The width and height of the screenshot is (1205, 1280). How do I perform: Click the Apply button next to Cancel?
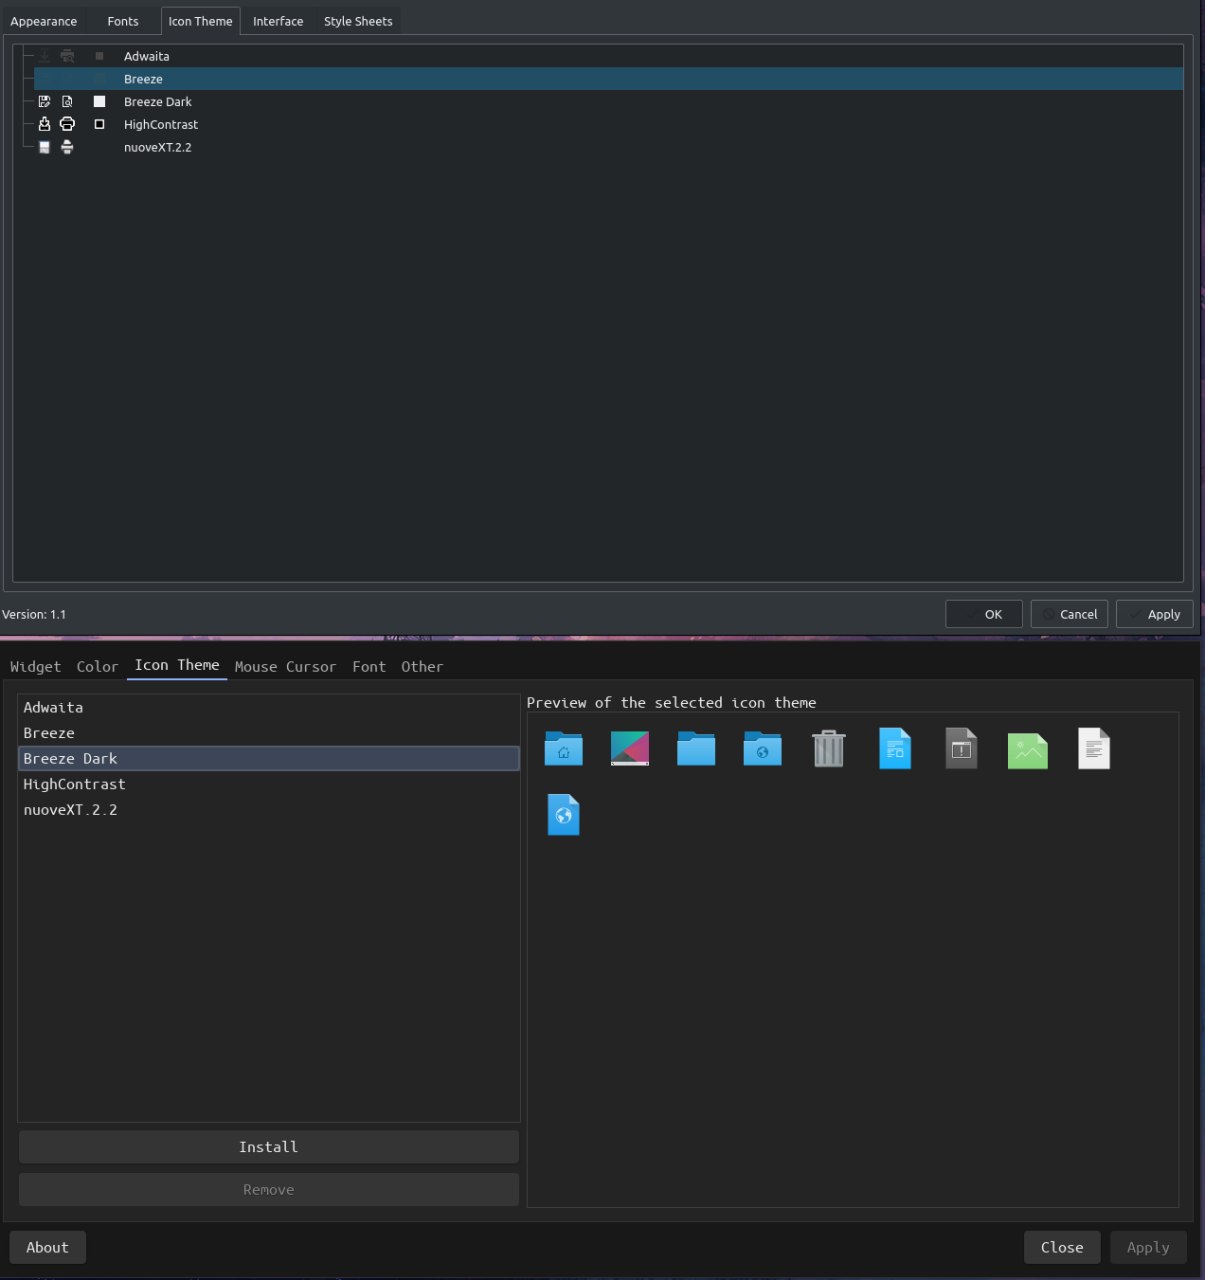pyautogui.click(x=1154, y=614)
